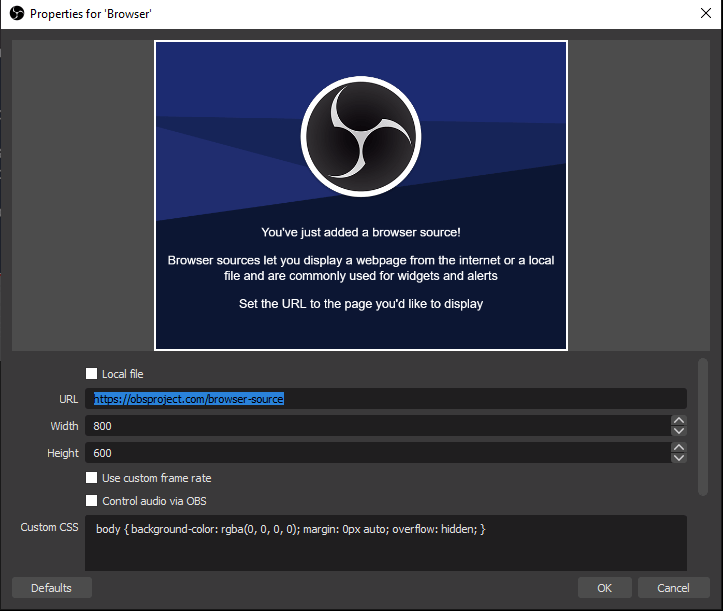This screenshot has height=611, width=723.
Task: Enable the Local file checkbox
Action: coord(92,374)
